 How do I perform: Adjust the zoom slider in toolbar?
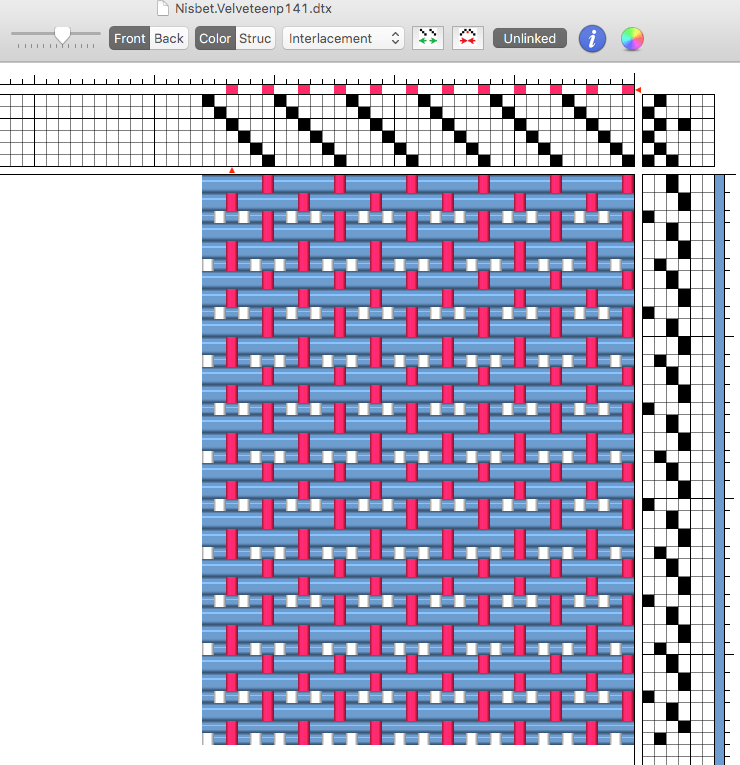[62, 35]
